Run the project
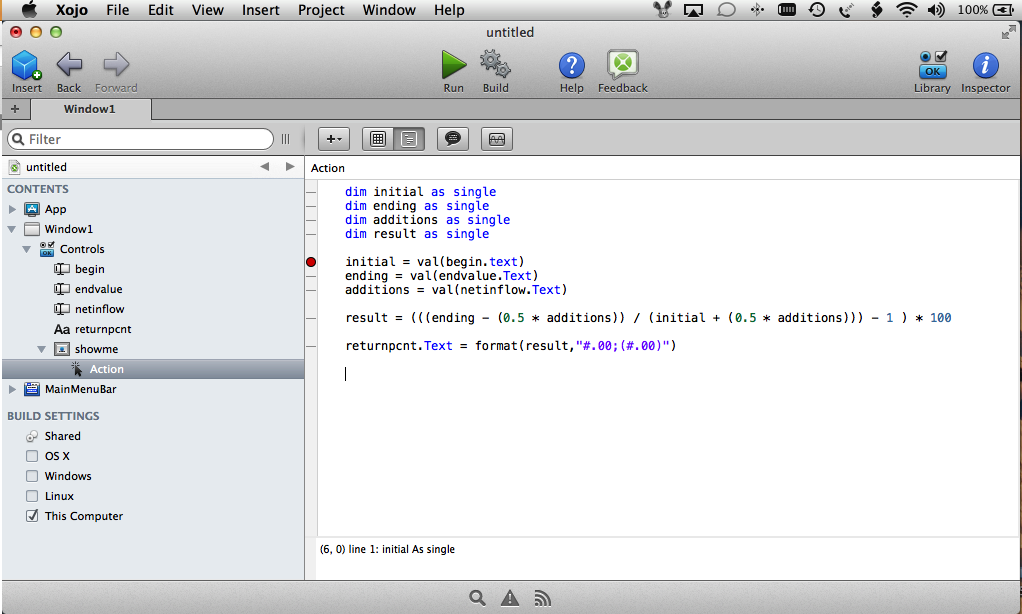Screen dimensions: 1022x614 (454, 65)
